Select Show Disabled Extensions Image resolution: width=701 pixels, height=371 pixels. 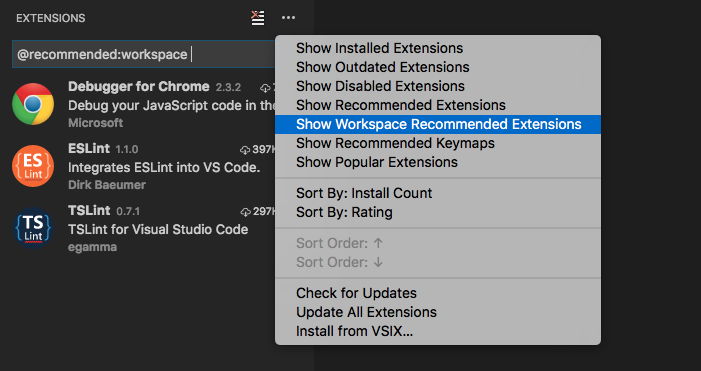pos(438,86)
